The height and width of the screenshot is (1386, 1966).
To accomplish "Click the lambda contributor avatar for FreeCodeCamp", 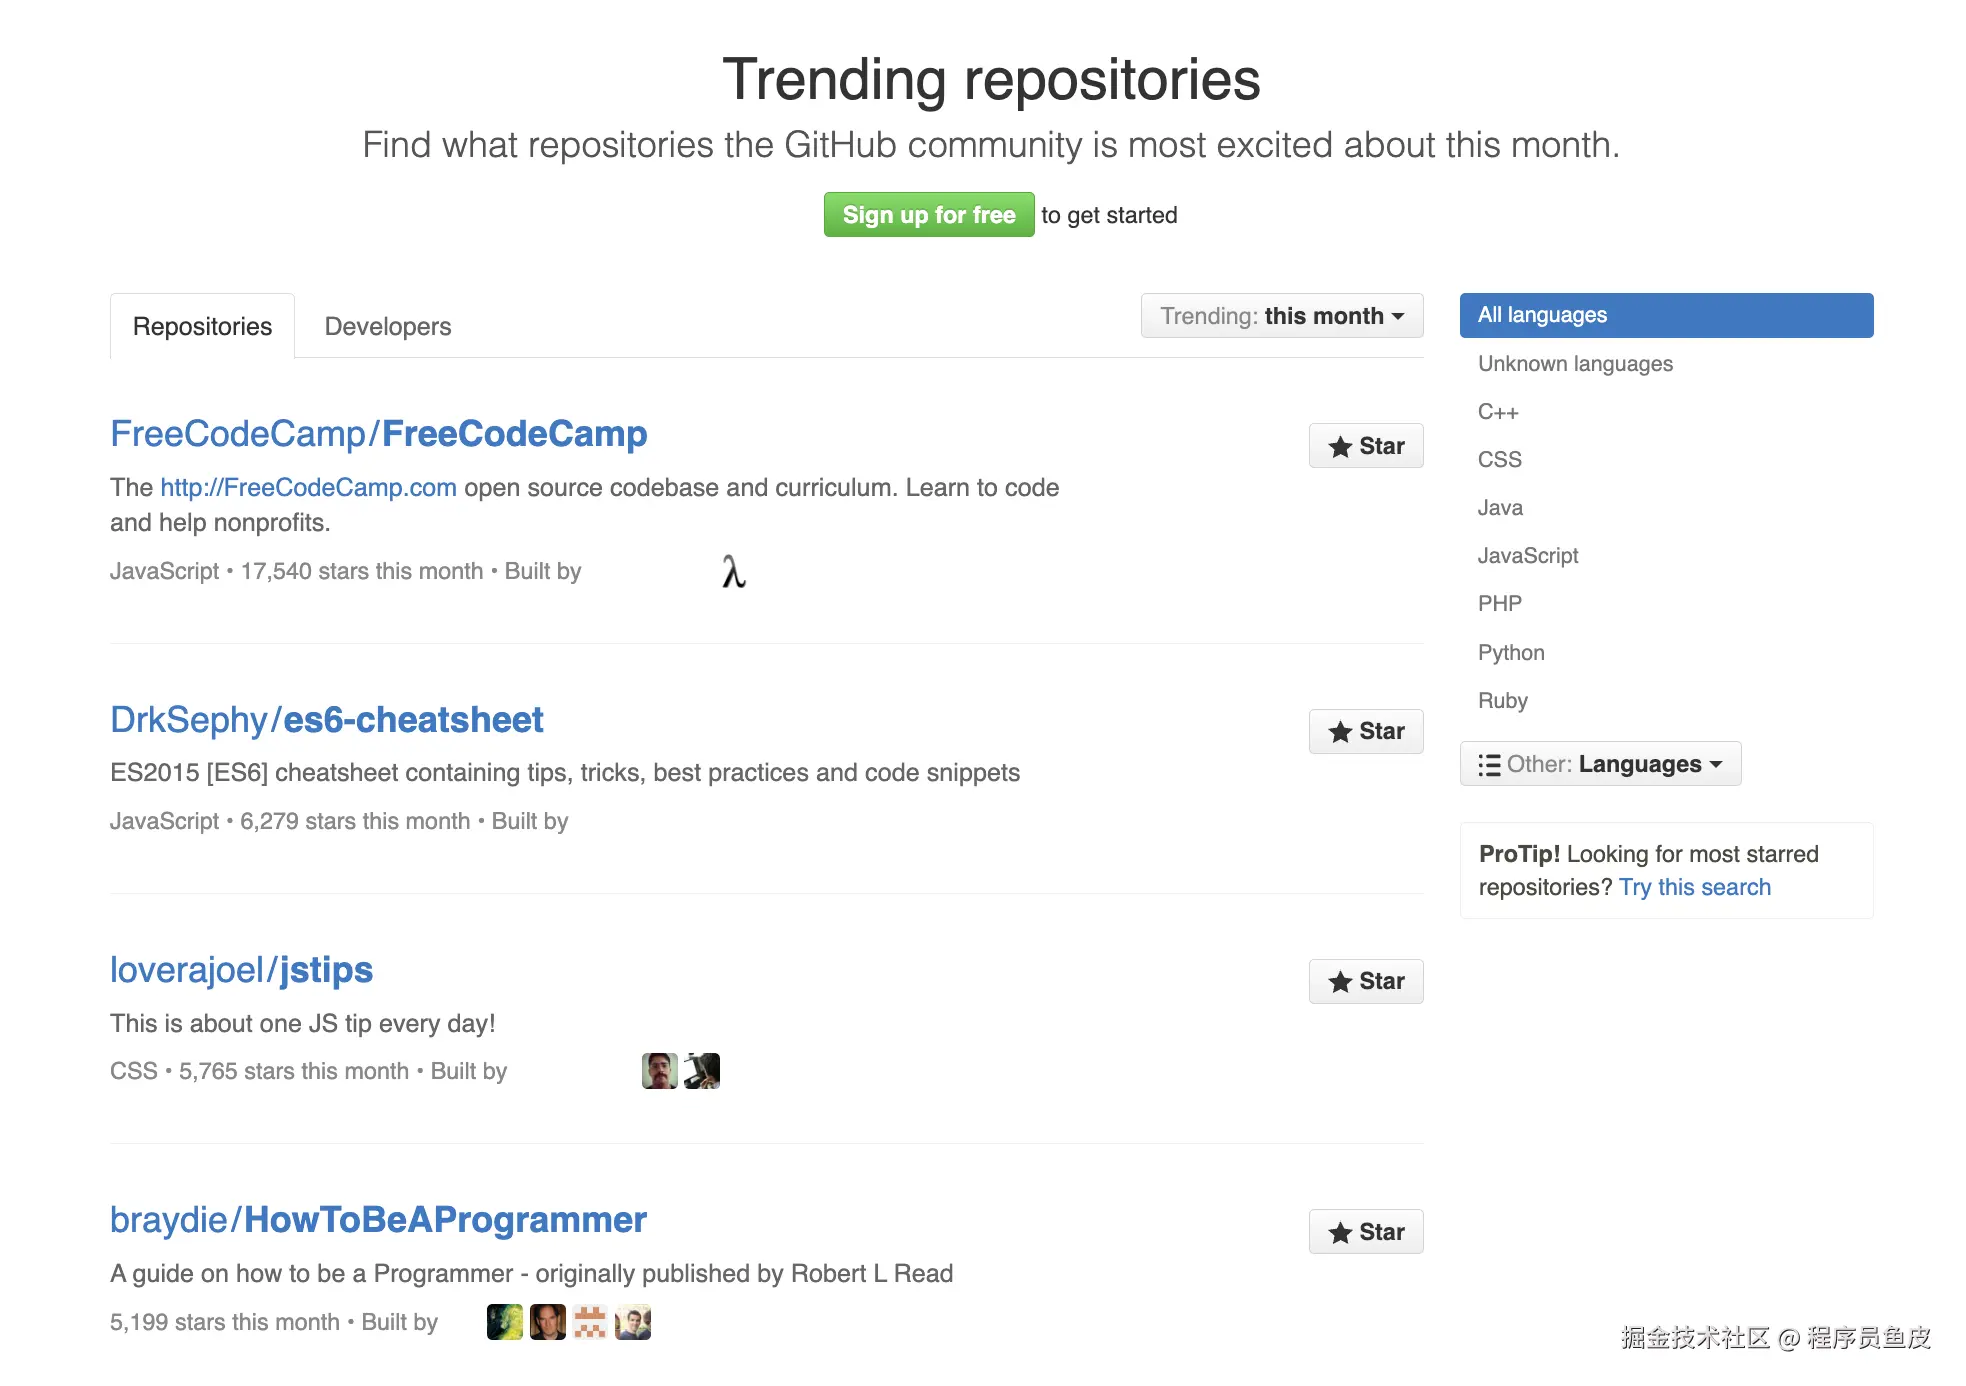I will [734, 572].
